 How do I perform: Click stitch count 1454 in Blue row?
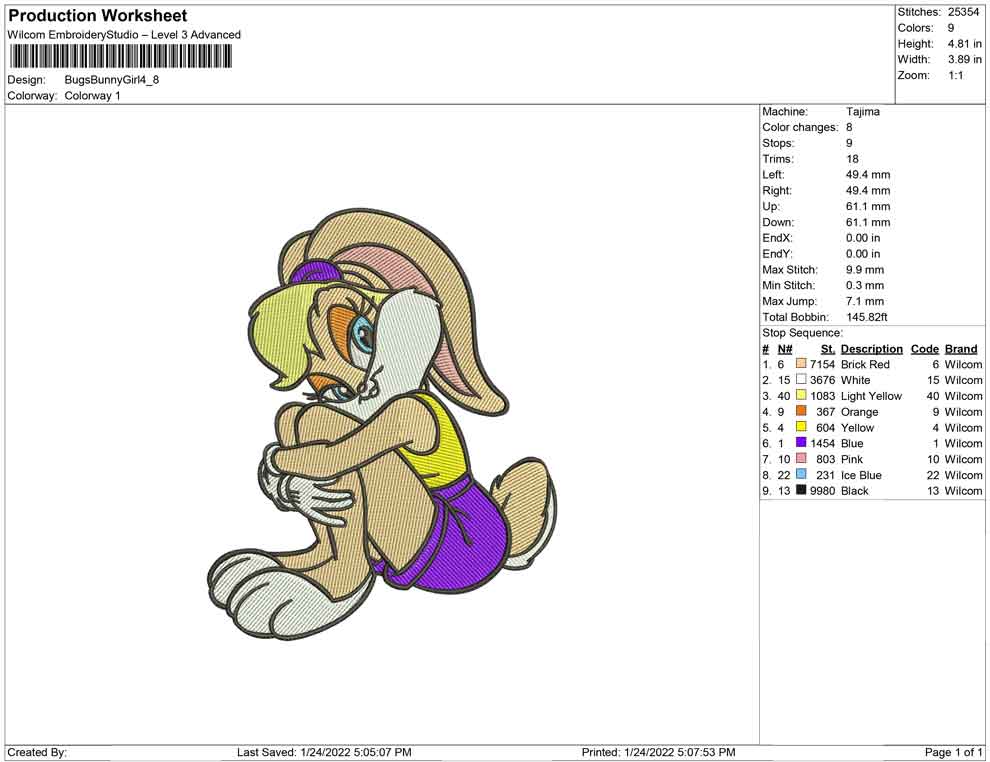click(822, 443)
